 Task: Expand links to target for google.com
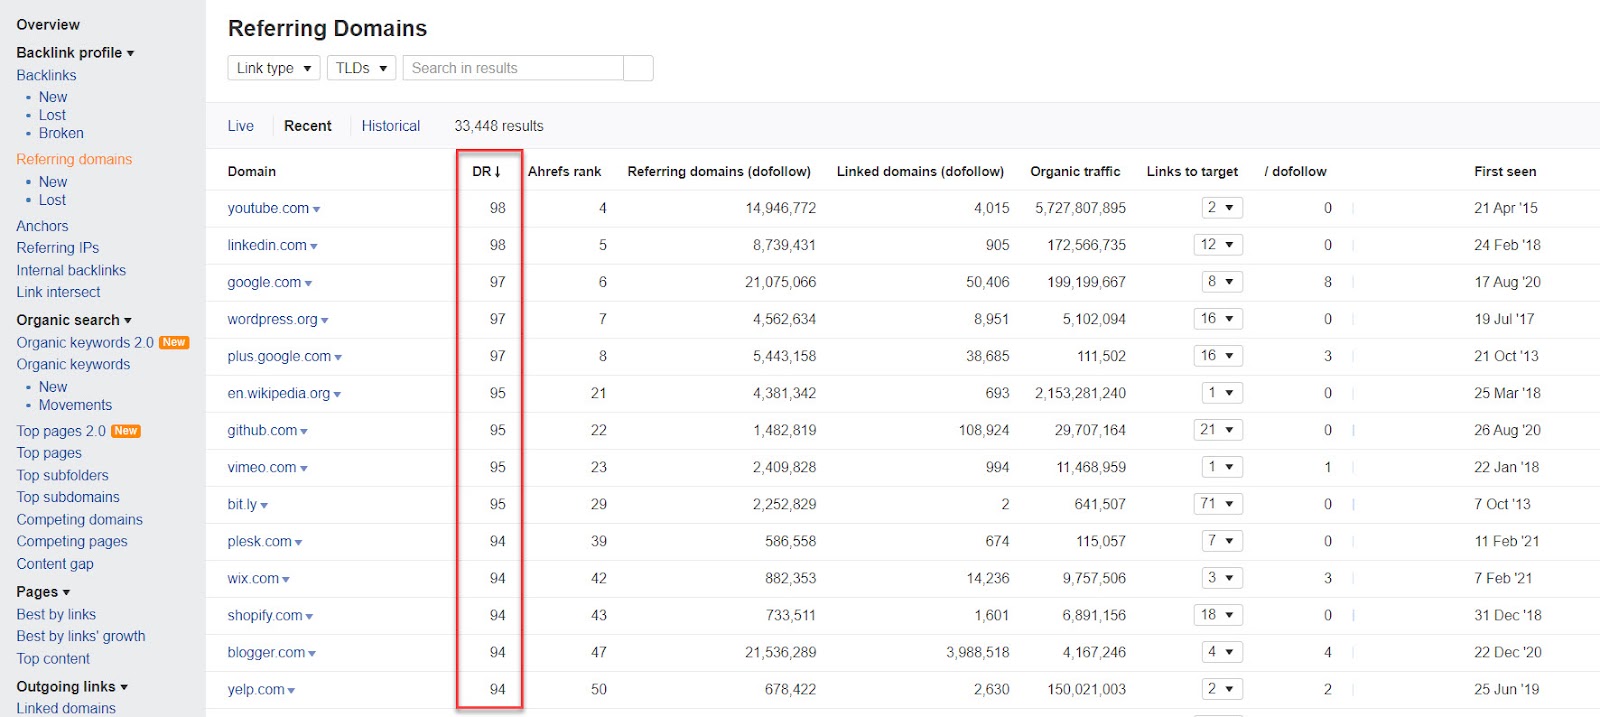pos(1222,282)
